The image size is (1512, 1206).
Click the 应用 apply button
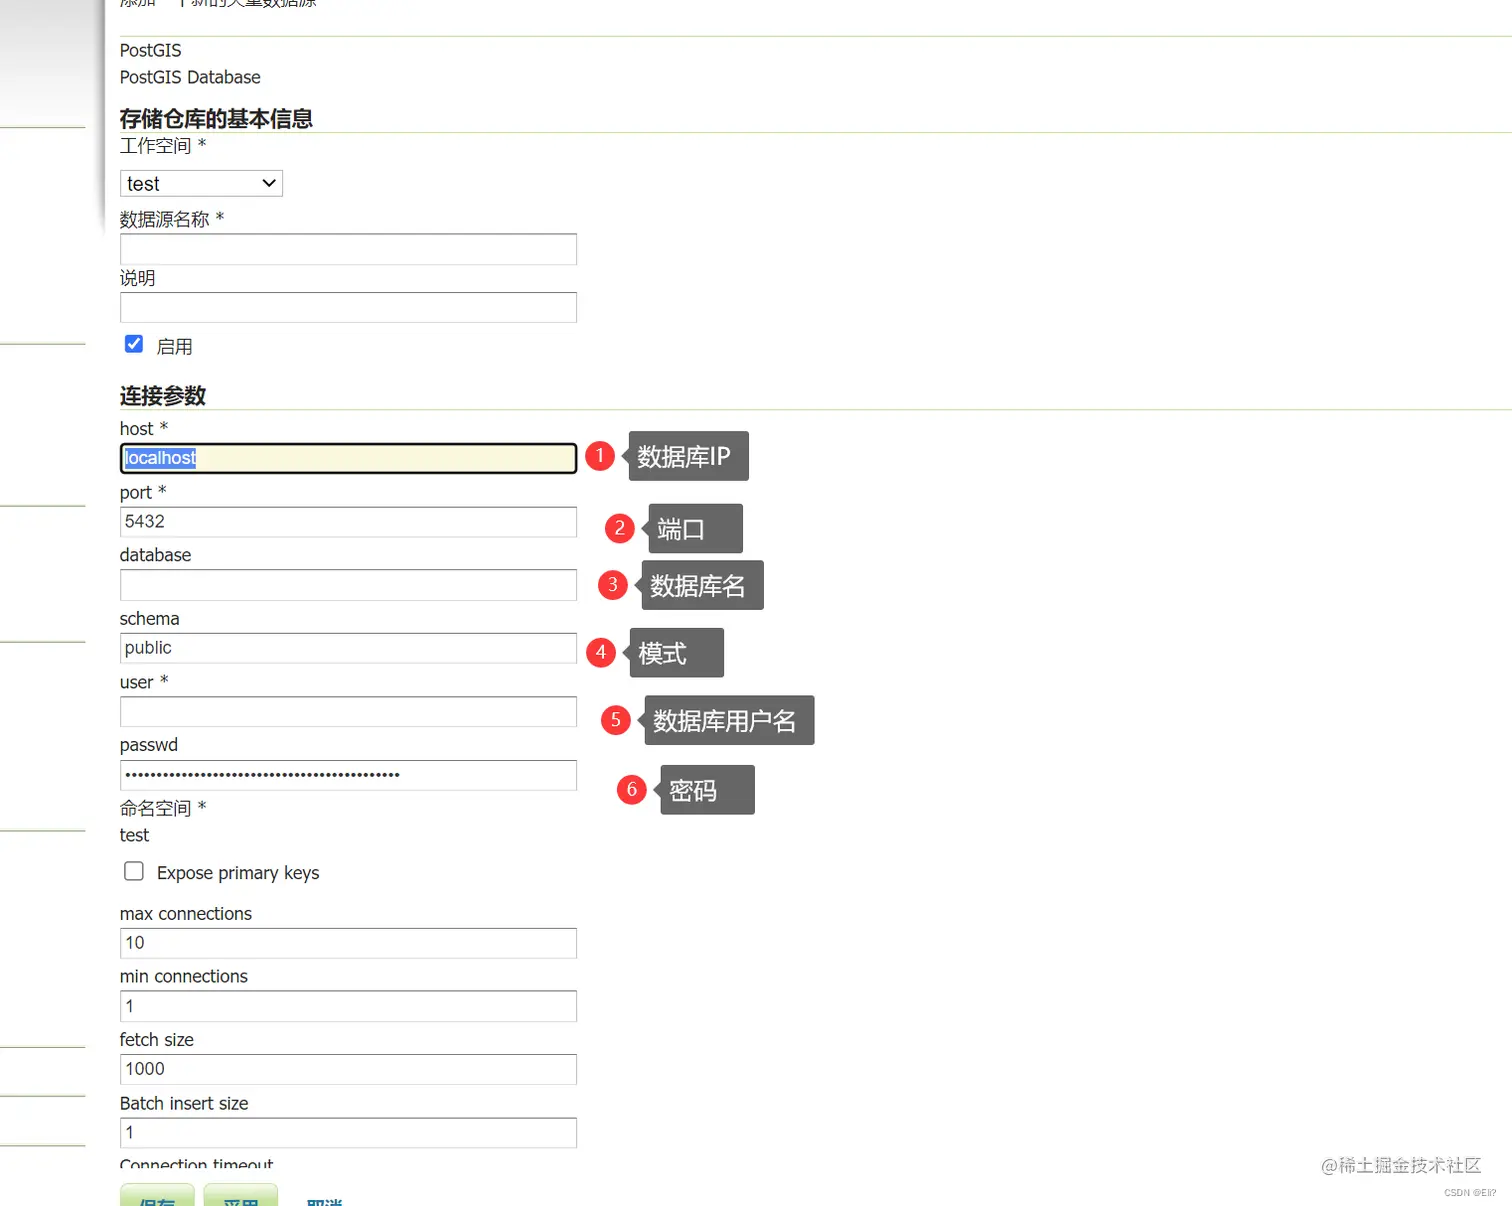pyautogui.click(x=241, y=1199)
